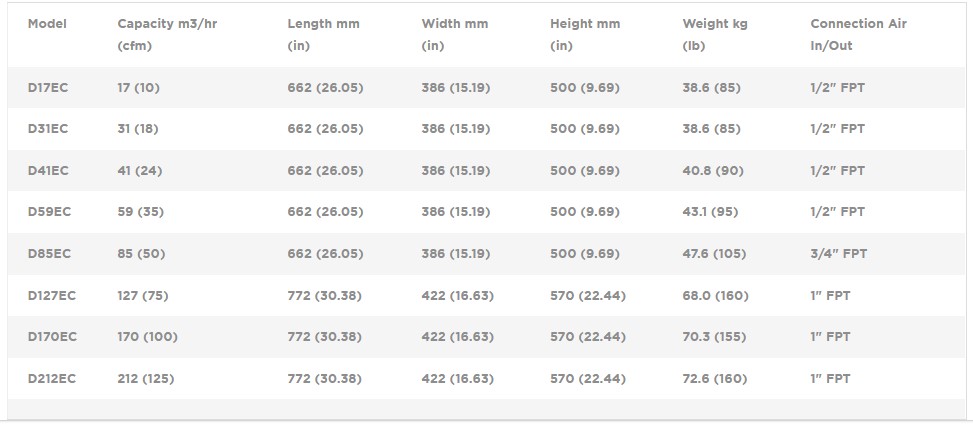Viewport: 973px width, 424px height.
Task: Click the 70.3 (155) weight value
Action: [x=714, y=337]
